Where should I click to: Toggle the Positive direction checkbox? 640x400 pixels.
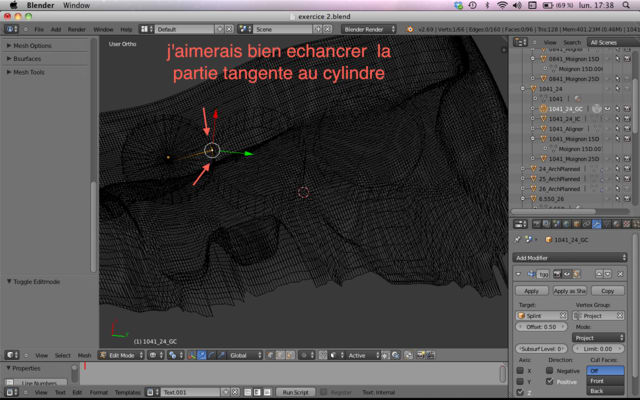tap(551, 381)
